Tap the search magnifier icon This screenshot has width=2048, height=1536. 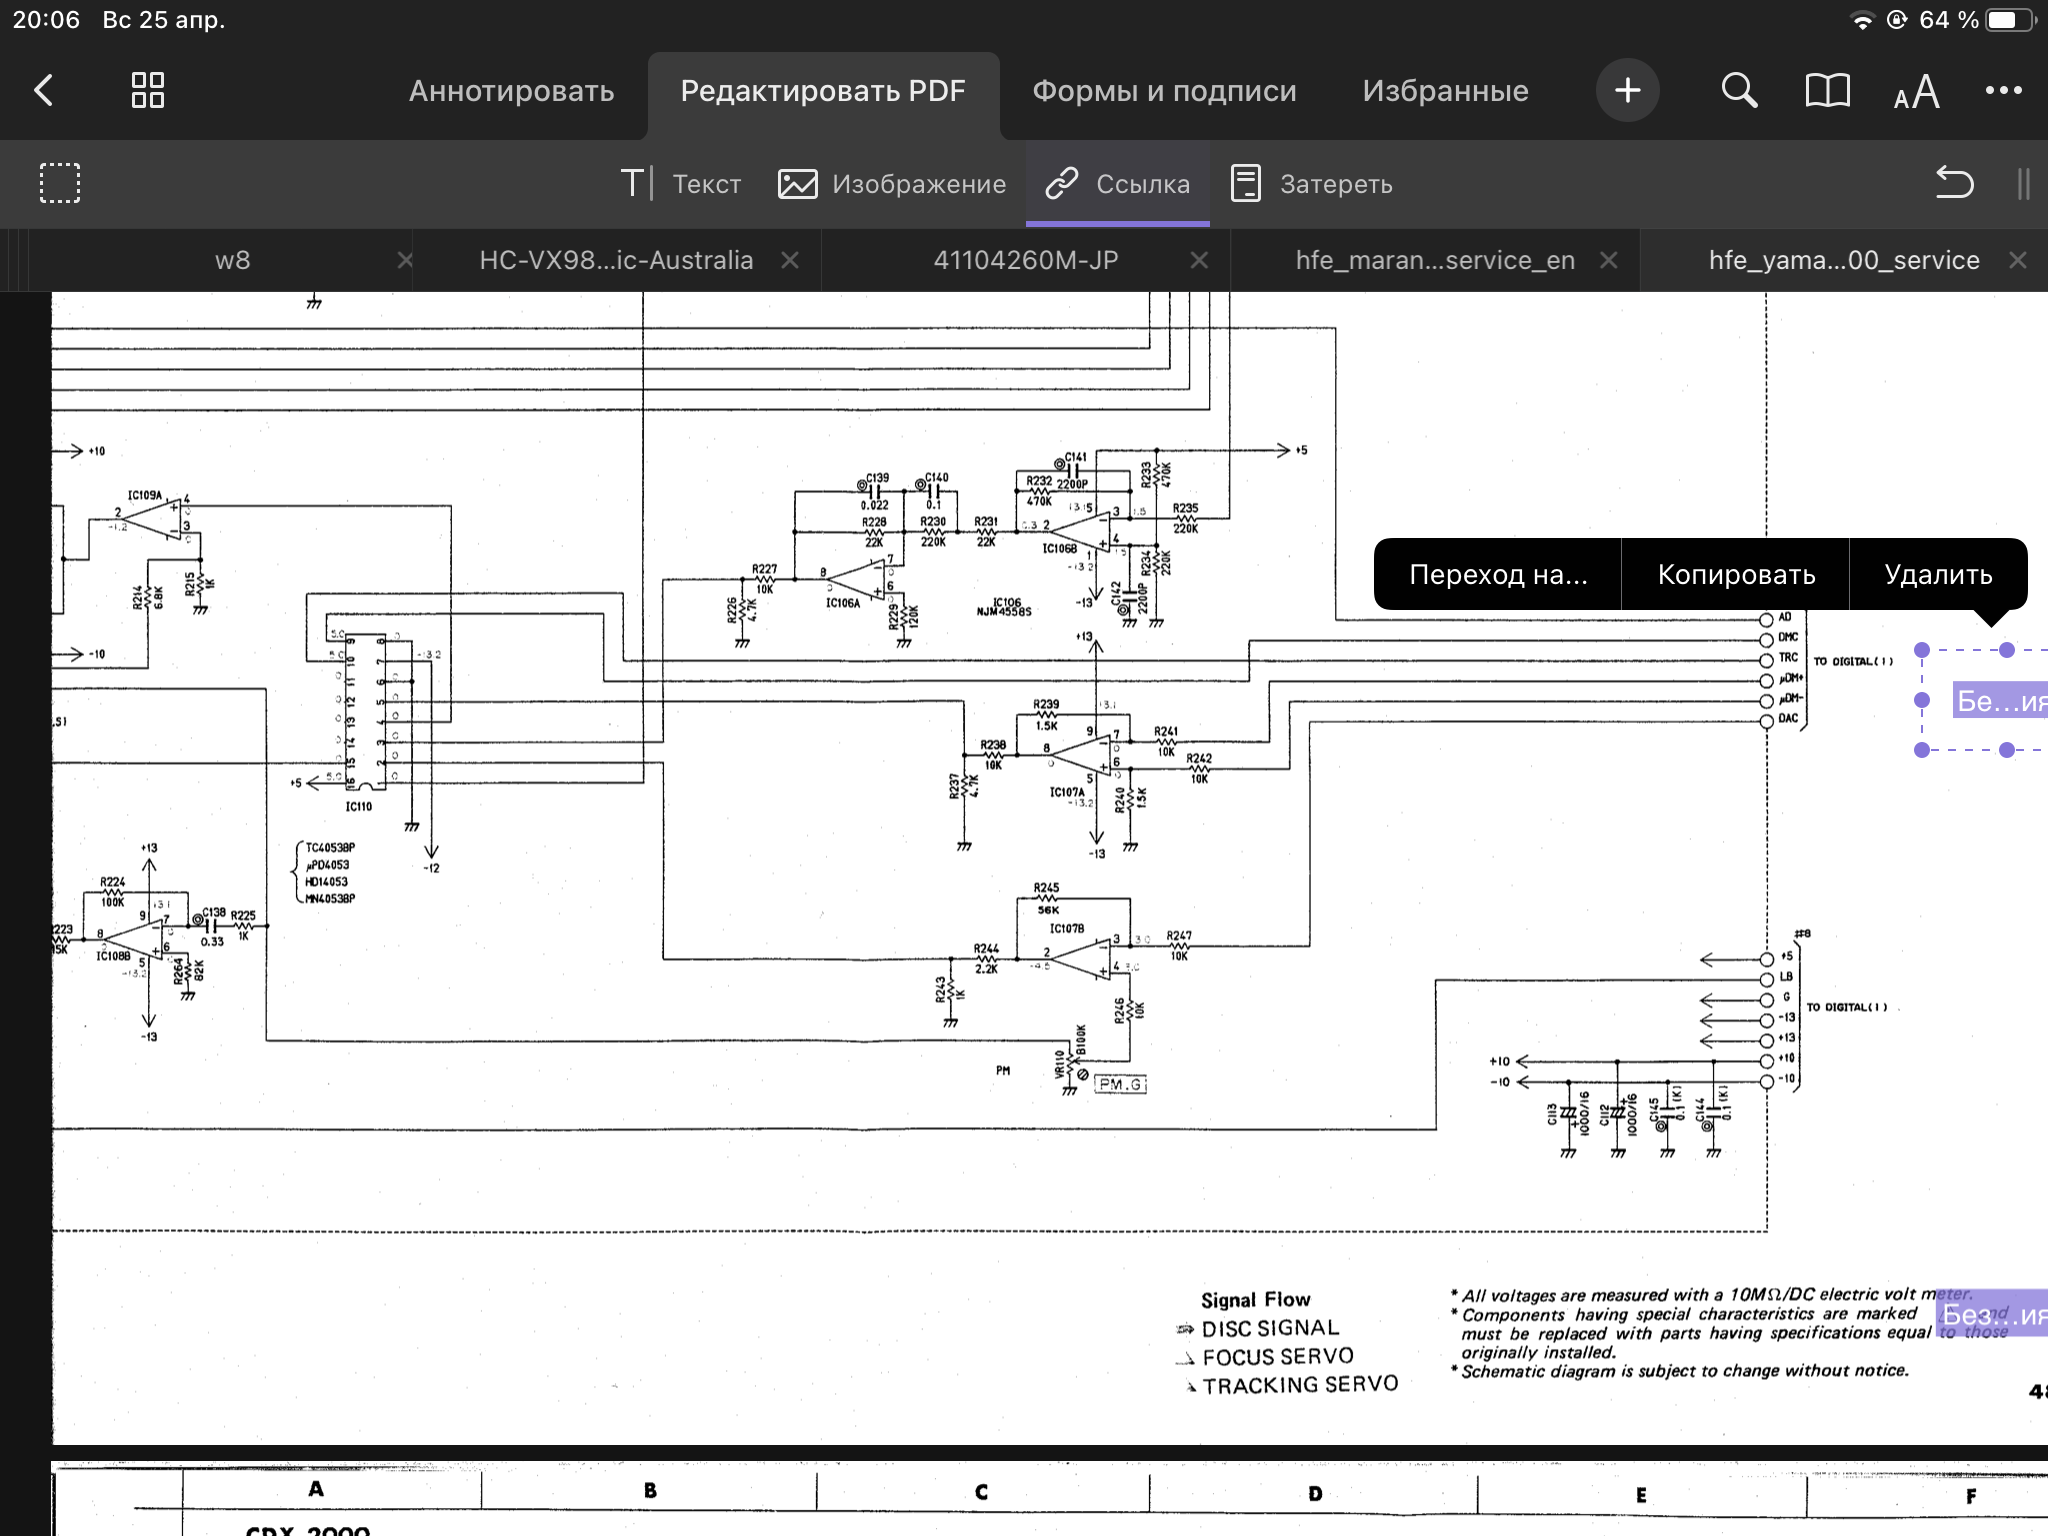[x=1739, y=91]
